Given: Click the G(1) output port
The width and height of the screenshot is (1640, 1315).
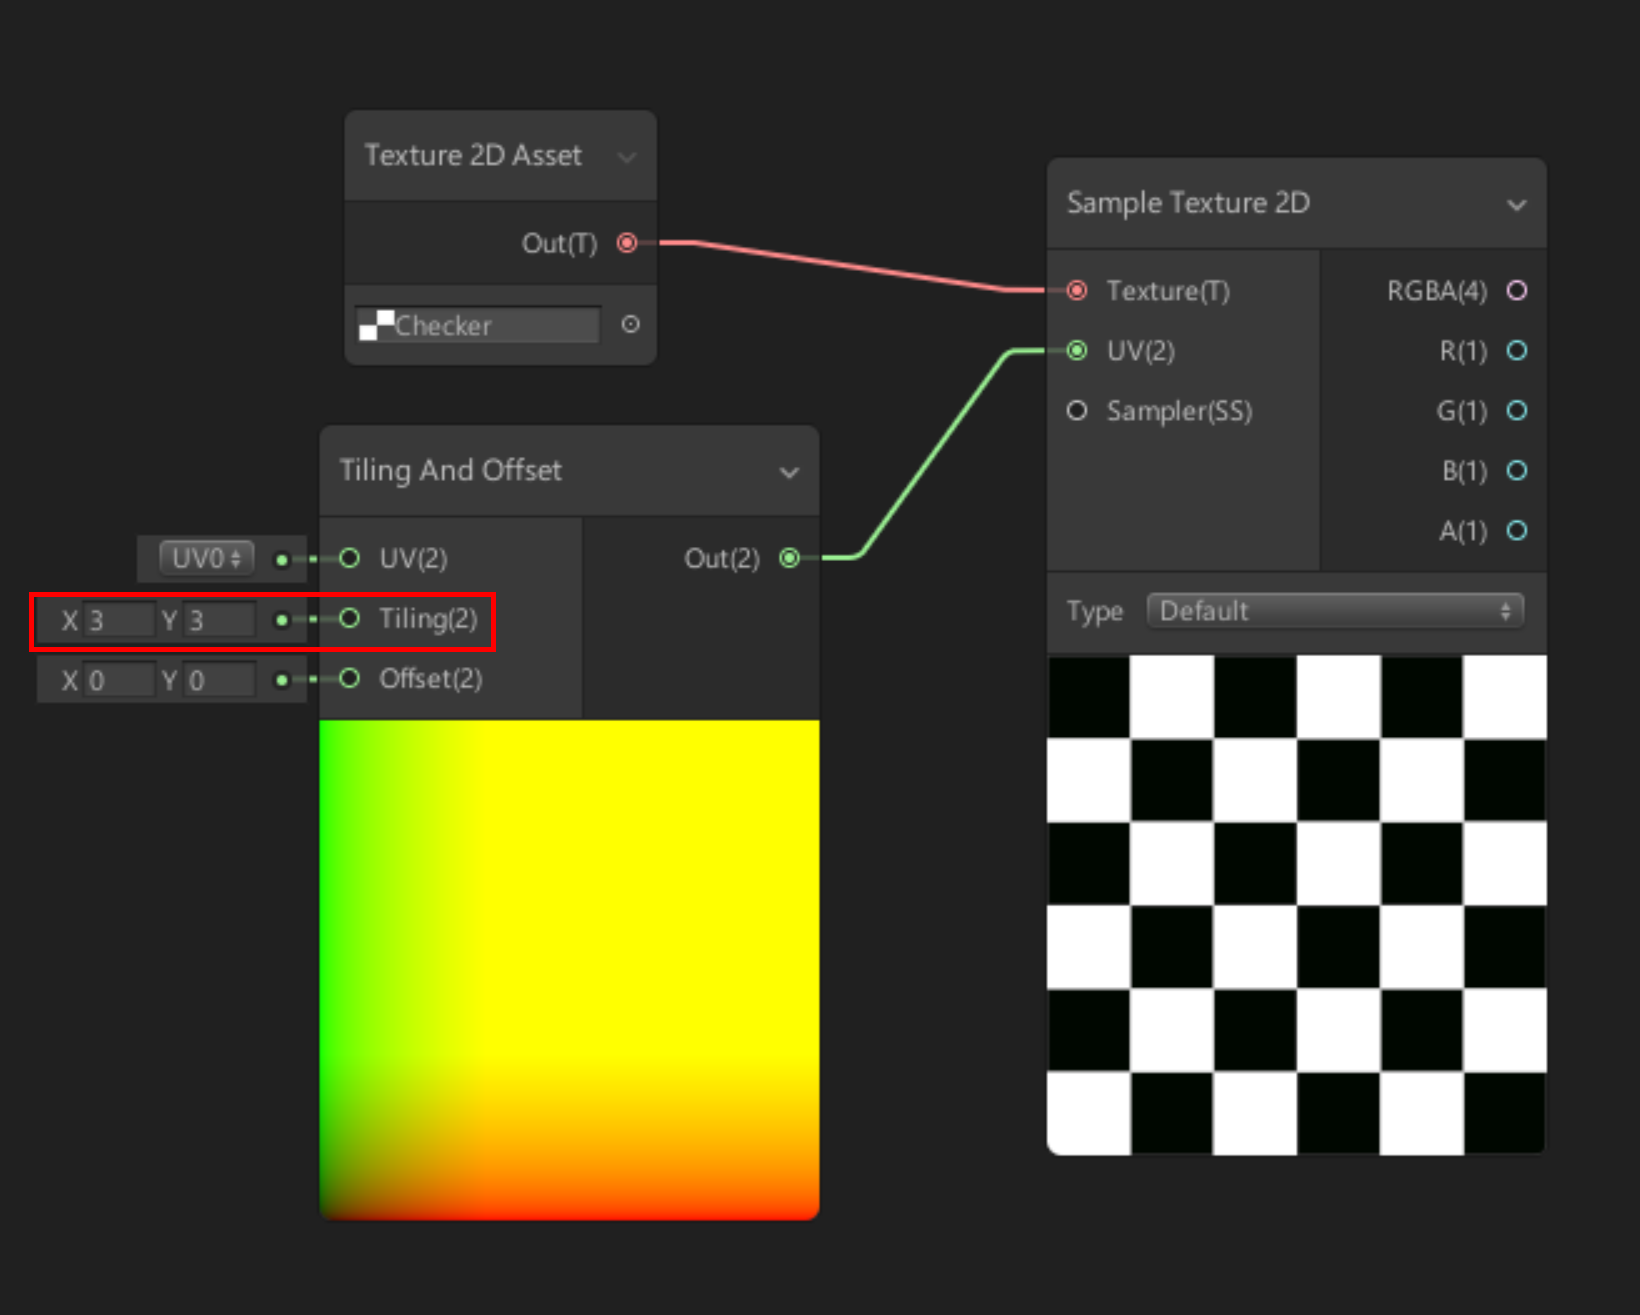Looking at the screenshot, I should (x=1517, y=411).
